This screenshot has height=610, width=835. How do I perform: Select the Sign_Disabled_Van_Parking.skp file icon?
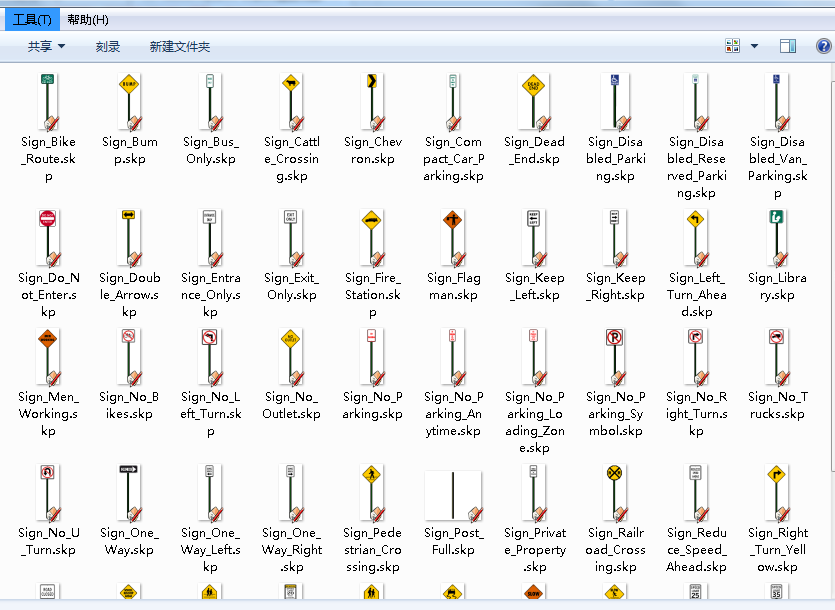pyautogui.click(x=777, y=102)
